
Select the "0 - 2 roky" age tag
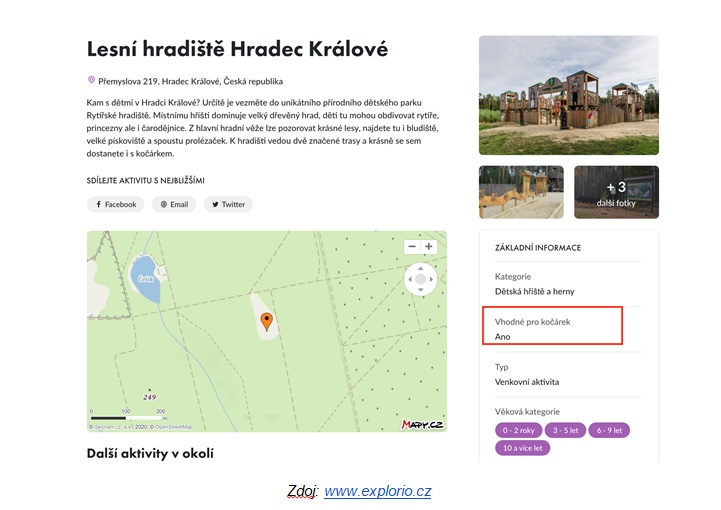coord(518,430)
